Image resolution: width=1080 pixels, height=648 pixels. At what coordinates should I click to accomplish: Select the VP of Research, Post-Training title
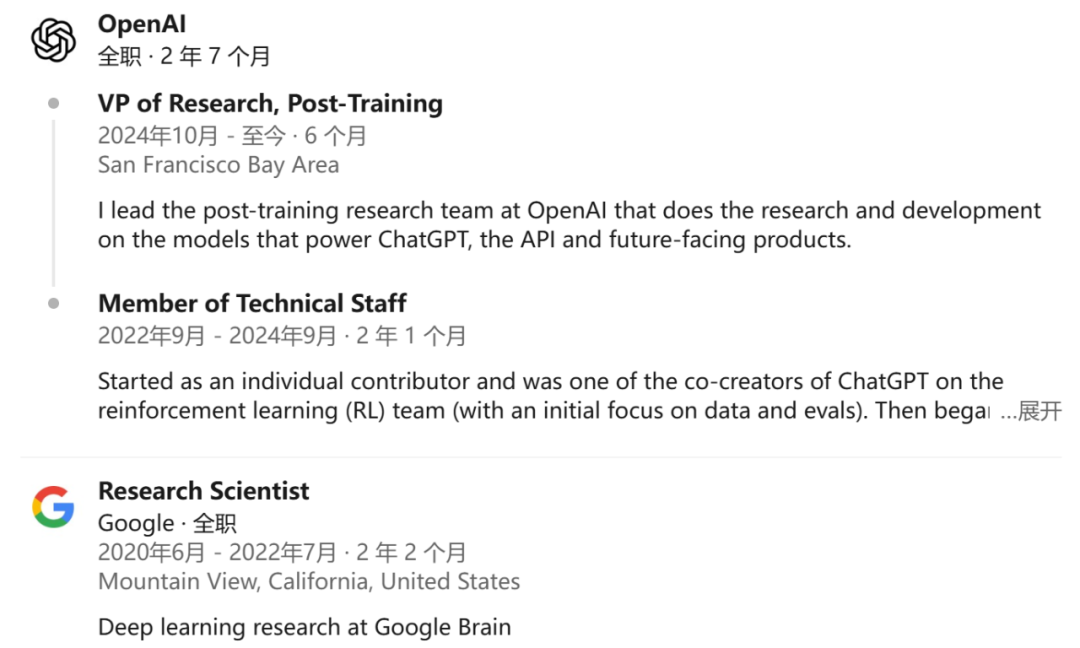pyautogui.click(x=270, y=103)
